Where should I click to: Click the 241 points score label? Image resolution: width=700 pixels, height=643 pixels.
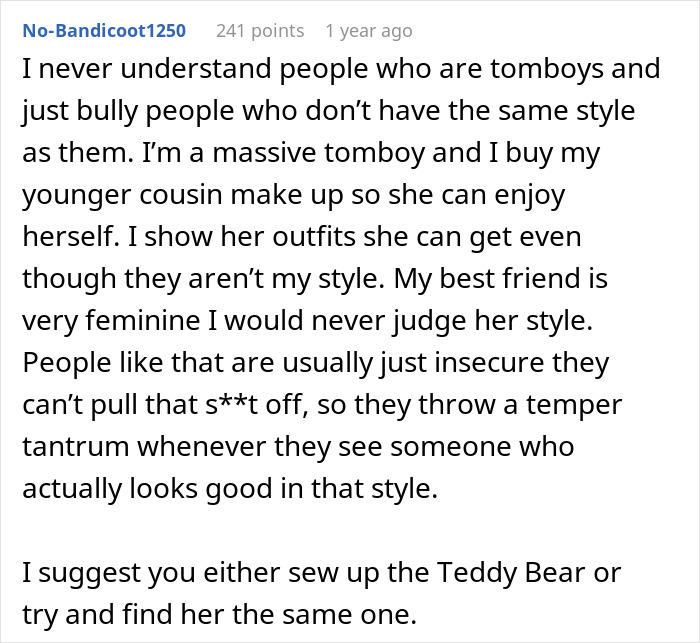[260, 31]
